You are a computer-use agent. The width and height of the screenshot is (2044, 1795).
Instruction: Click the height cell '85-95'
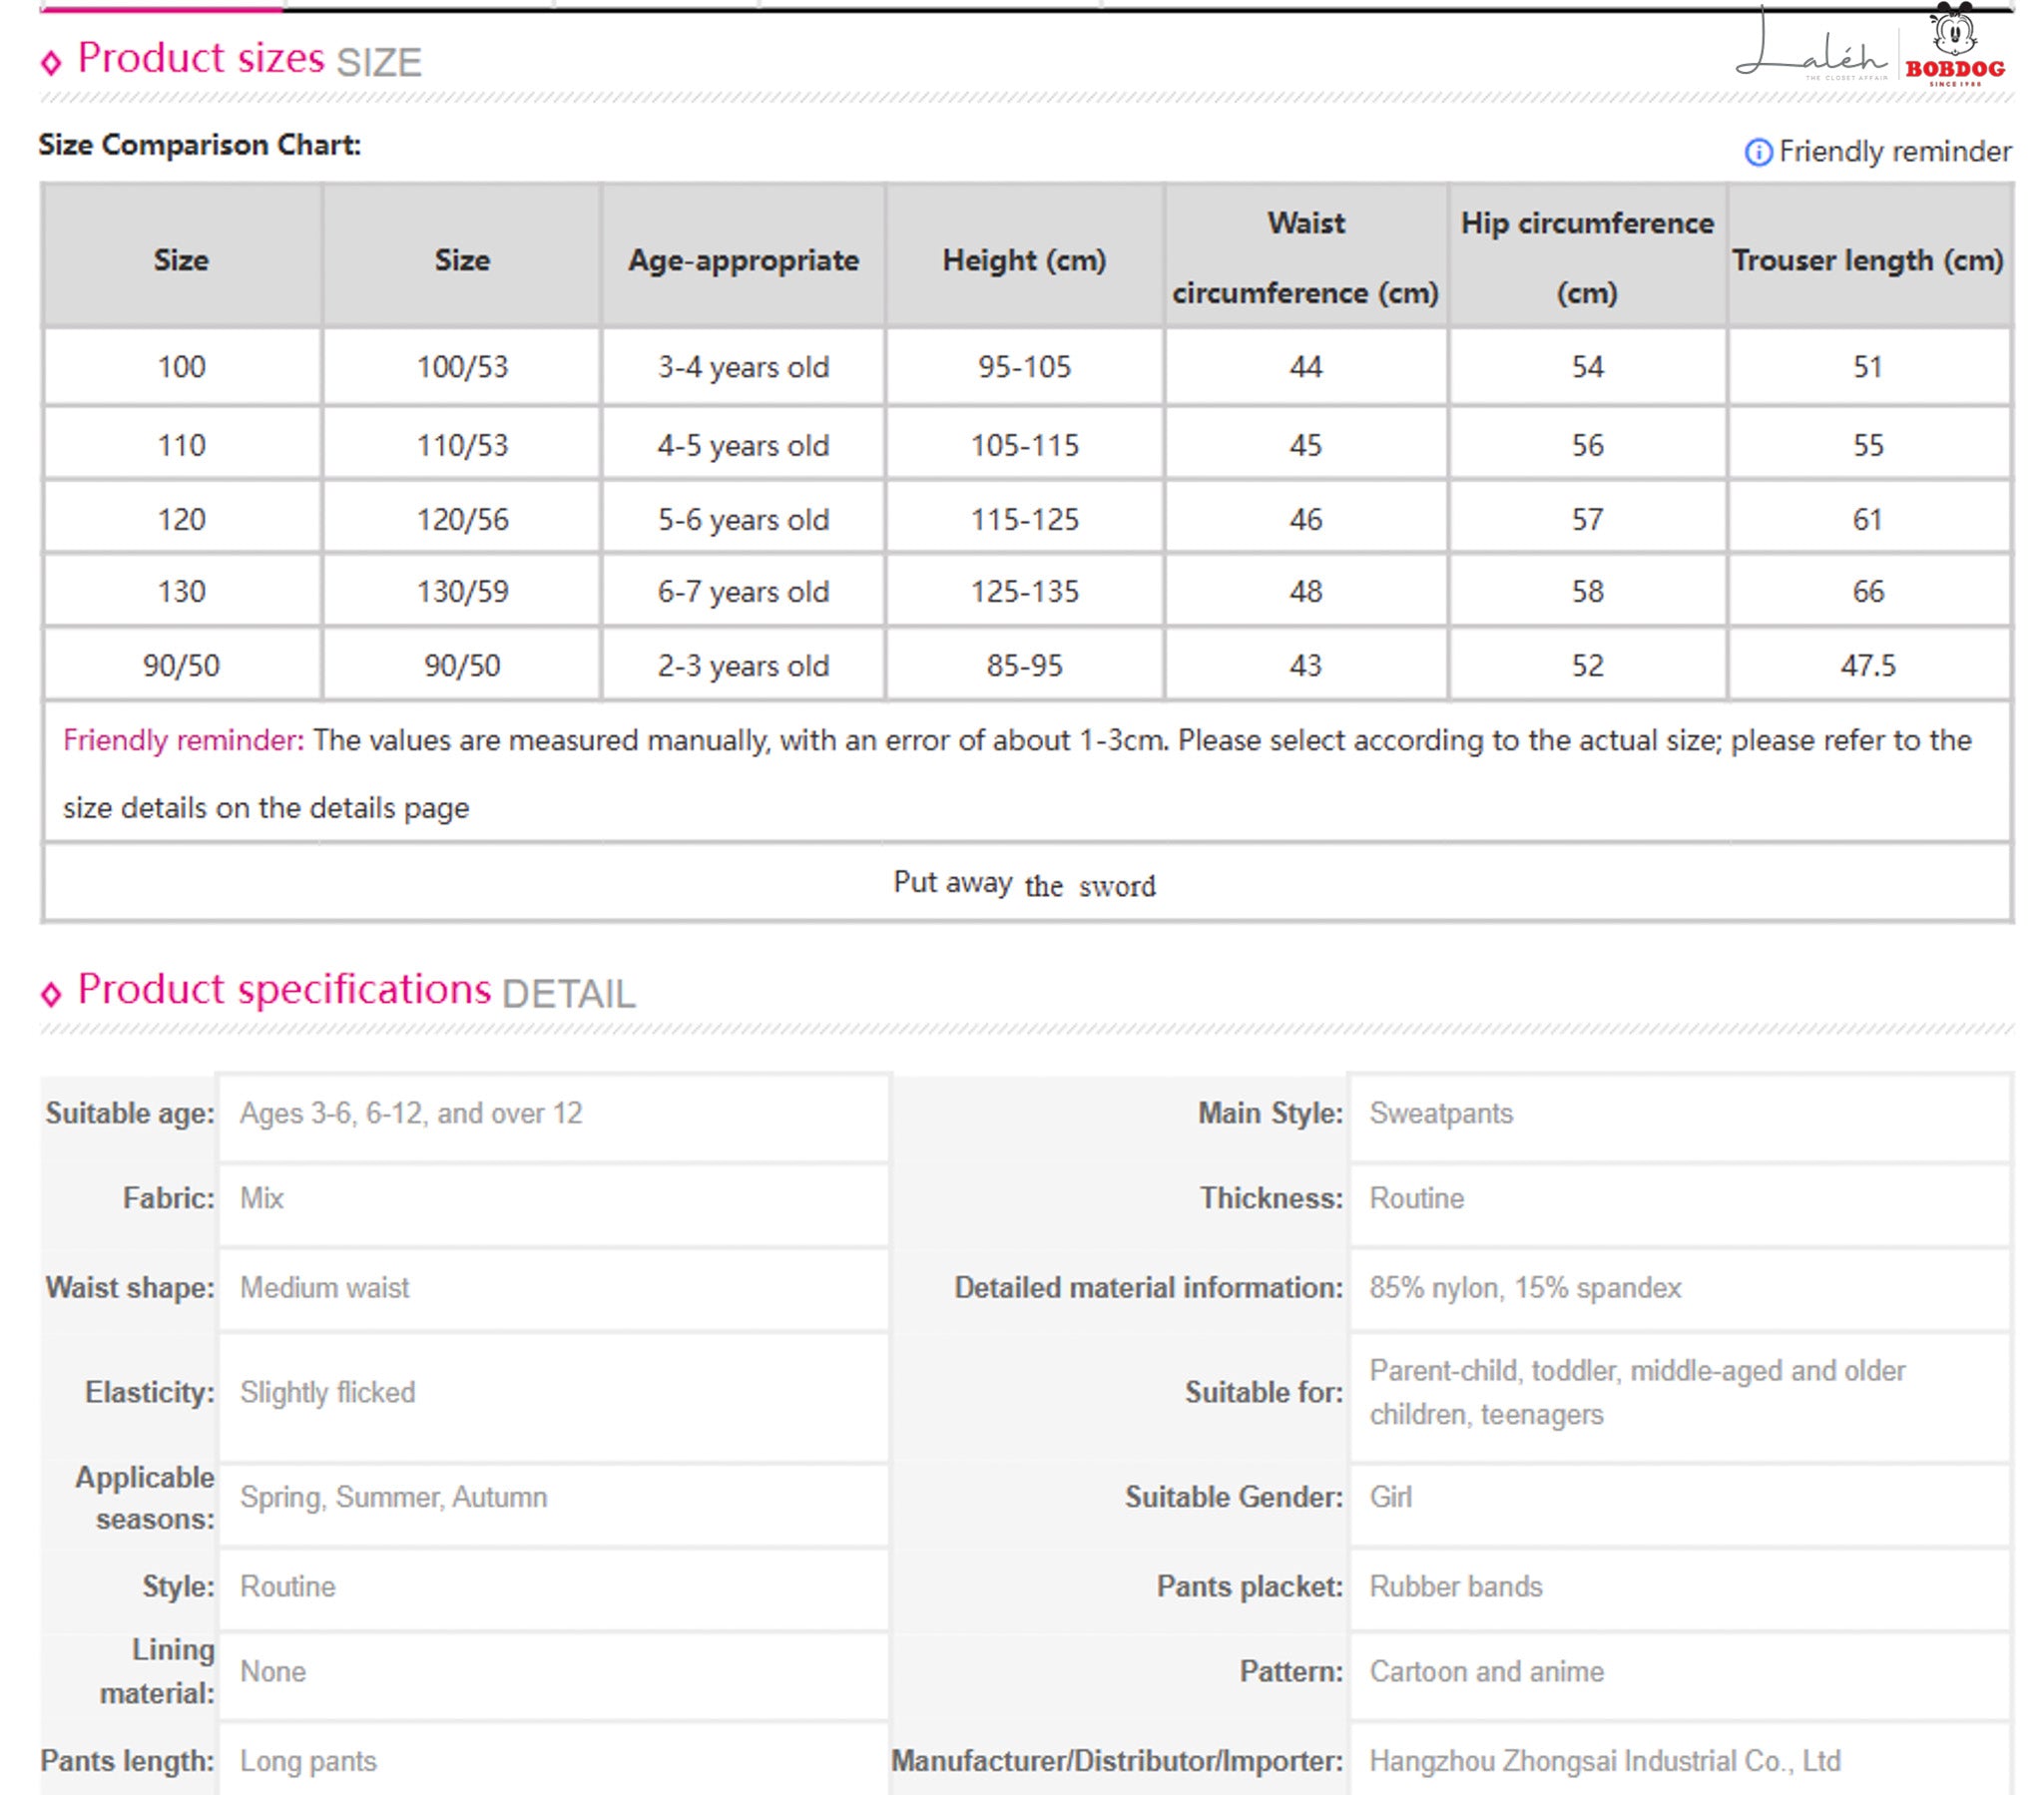(1024, 665)
